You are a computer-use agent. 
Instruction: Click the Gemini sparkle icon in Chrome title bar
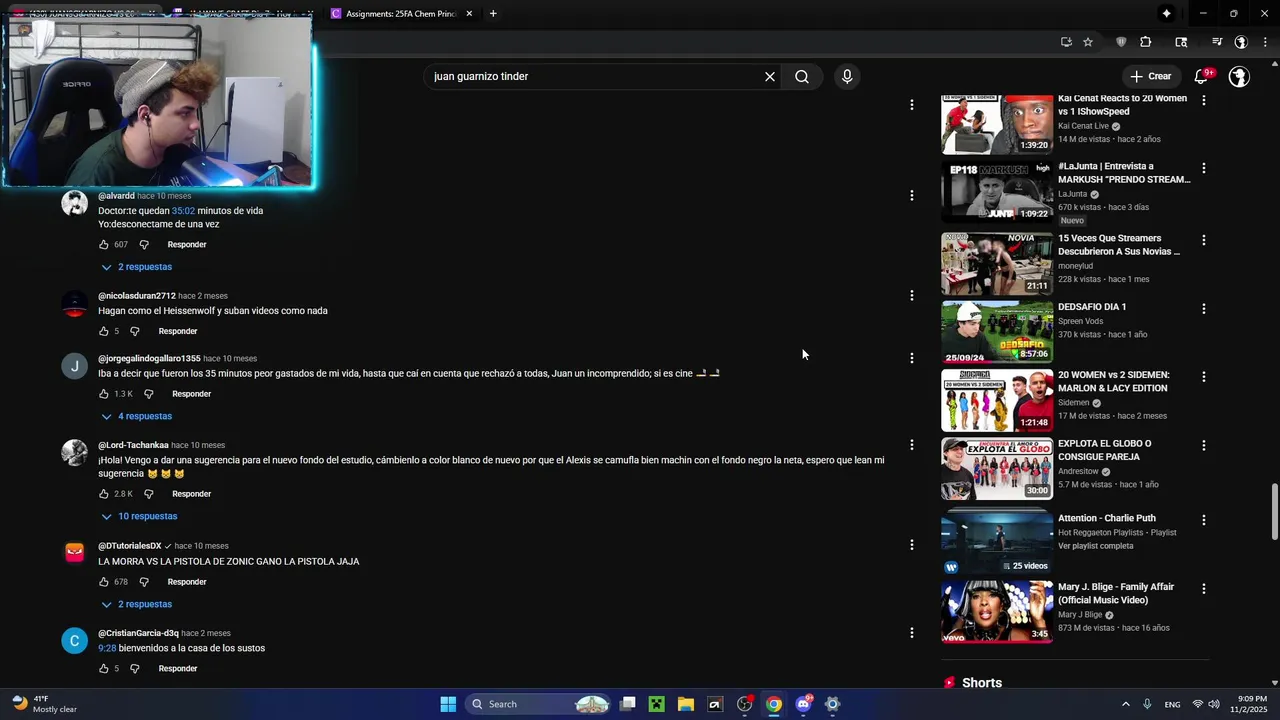1166,13
